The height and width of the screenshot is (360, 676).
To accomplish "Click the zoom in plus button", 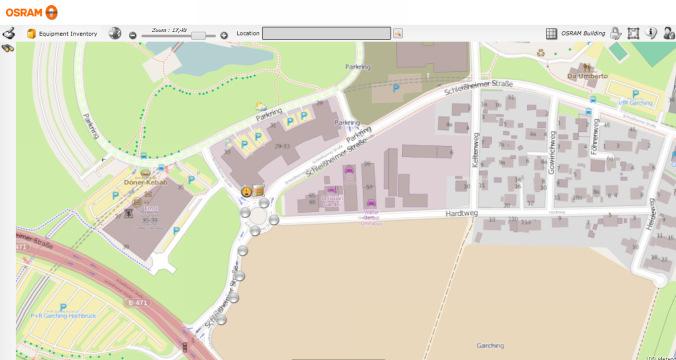I will (224, 35).
